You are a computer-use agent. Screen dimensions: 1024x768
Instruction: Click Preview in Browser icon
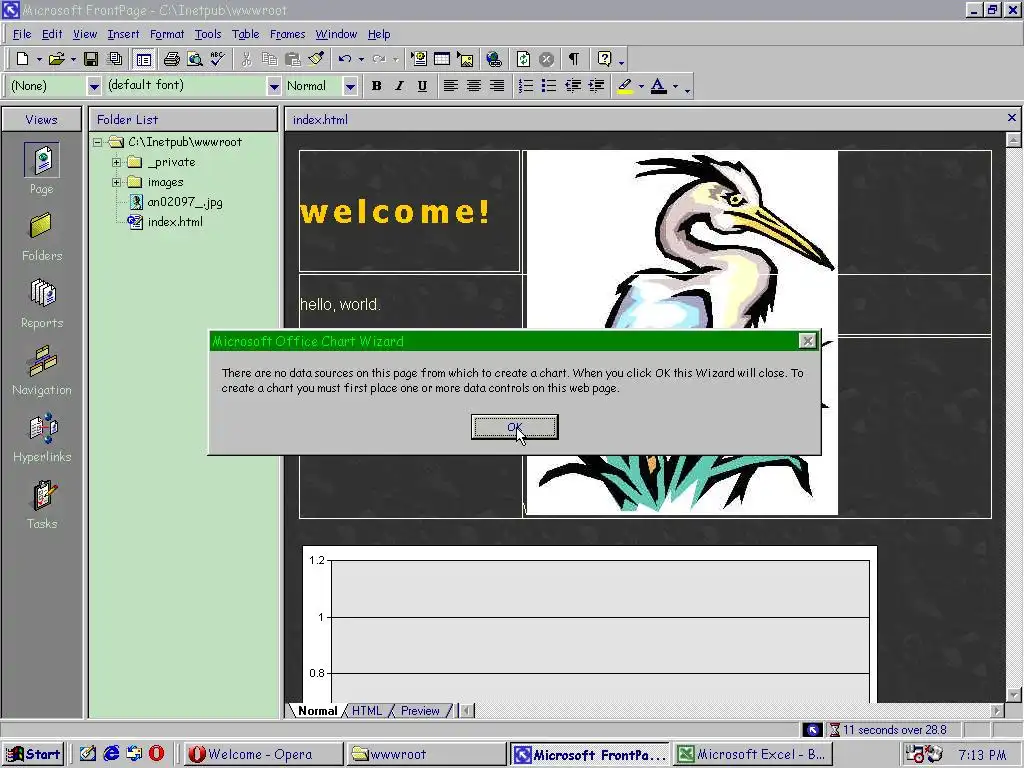click(x=195, y=59)
